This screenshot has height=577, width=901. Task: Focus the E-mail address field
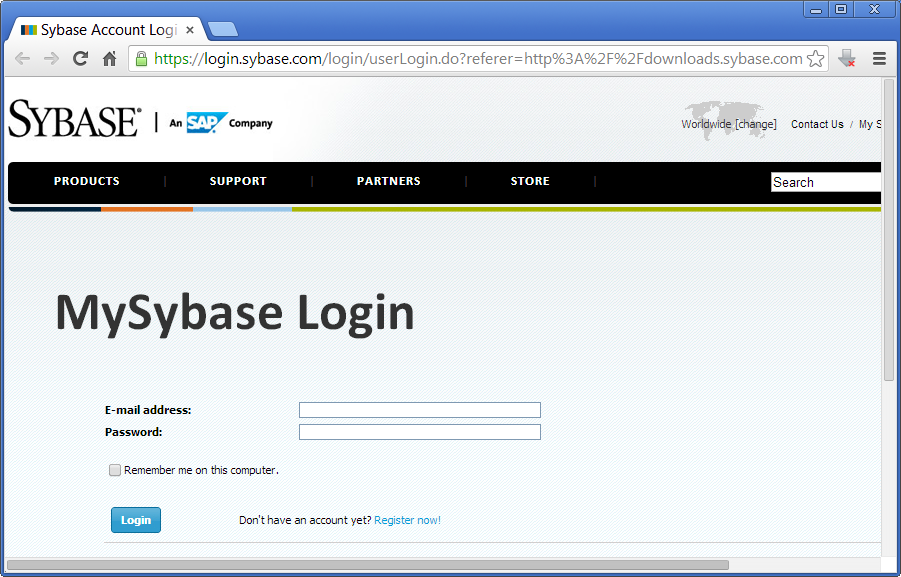pyautogui.click(x=419, y=410)
